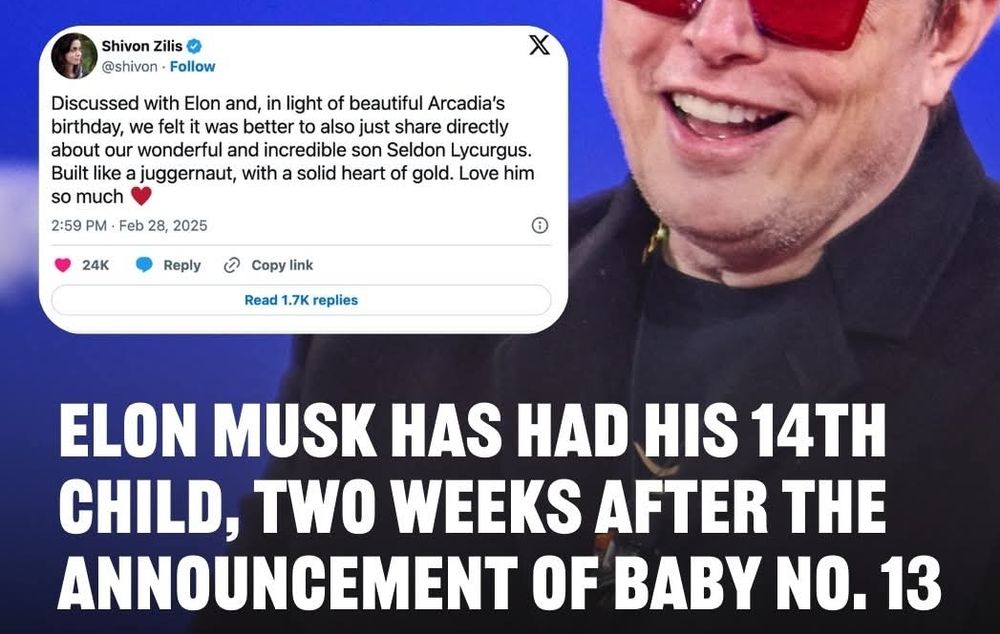Click the chain-link copy icon

tap(232, 265)
